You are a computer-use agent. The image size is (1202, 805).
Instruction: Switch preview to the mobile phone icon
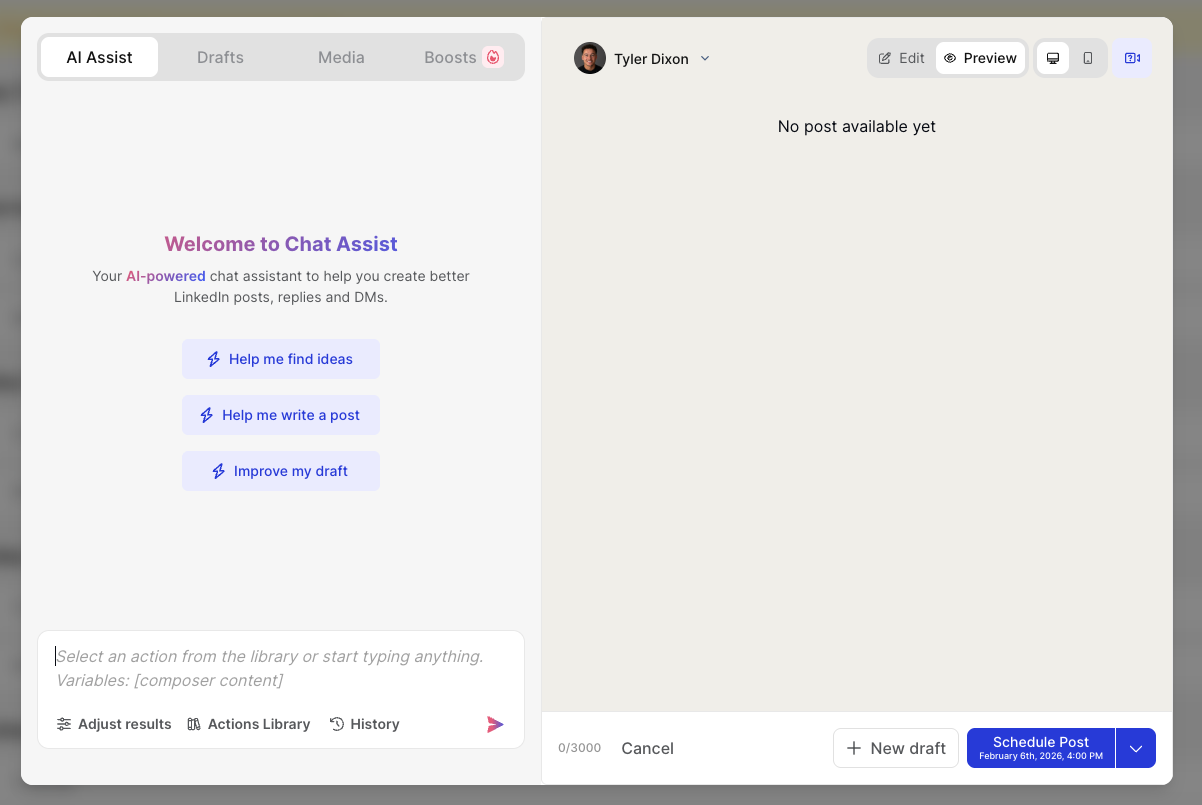tap(1089, 58)
